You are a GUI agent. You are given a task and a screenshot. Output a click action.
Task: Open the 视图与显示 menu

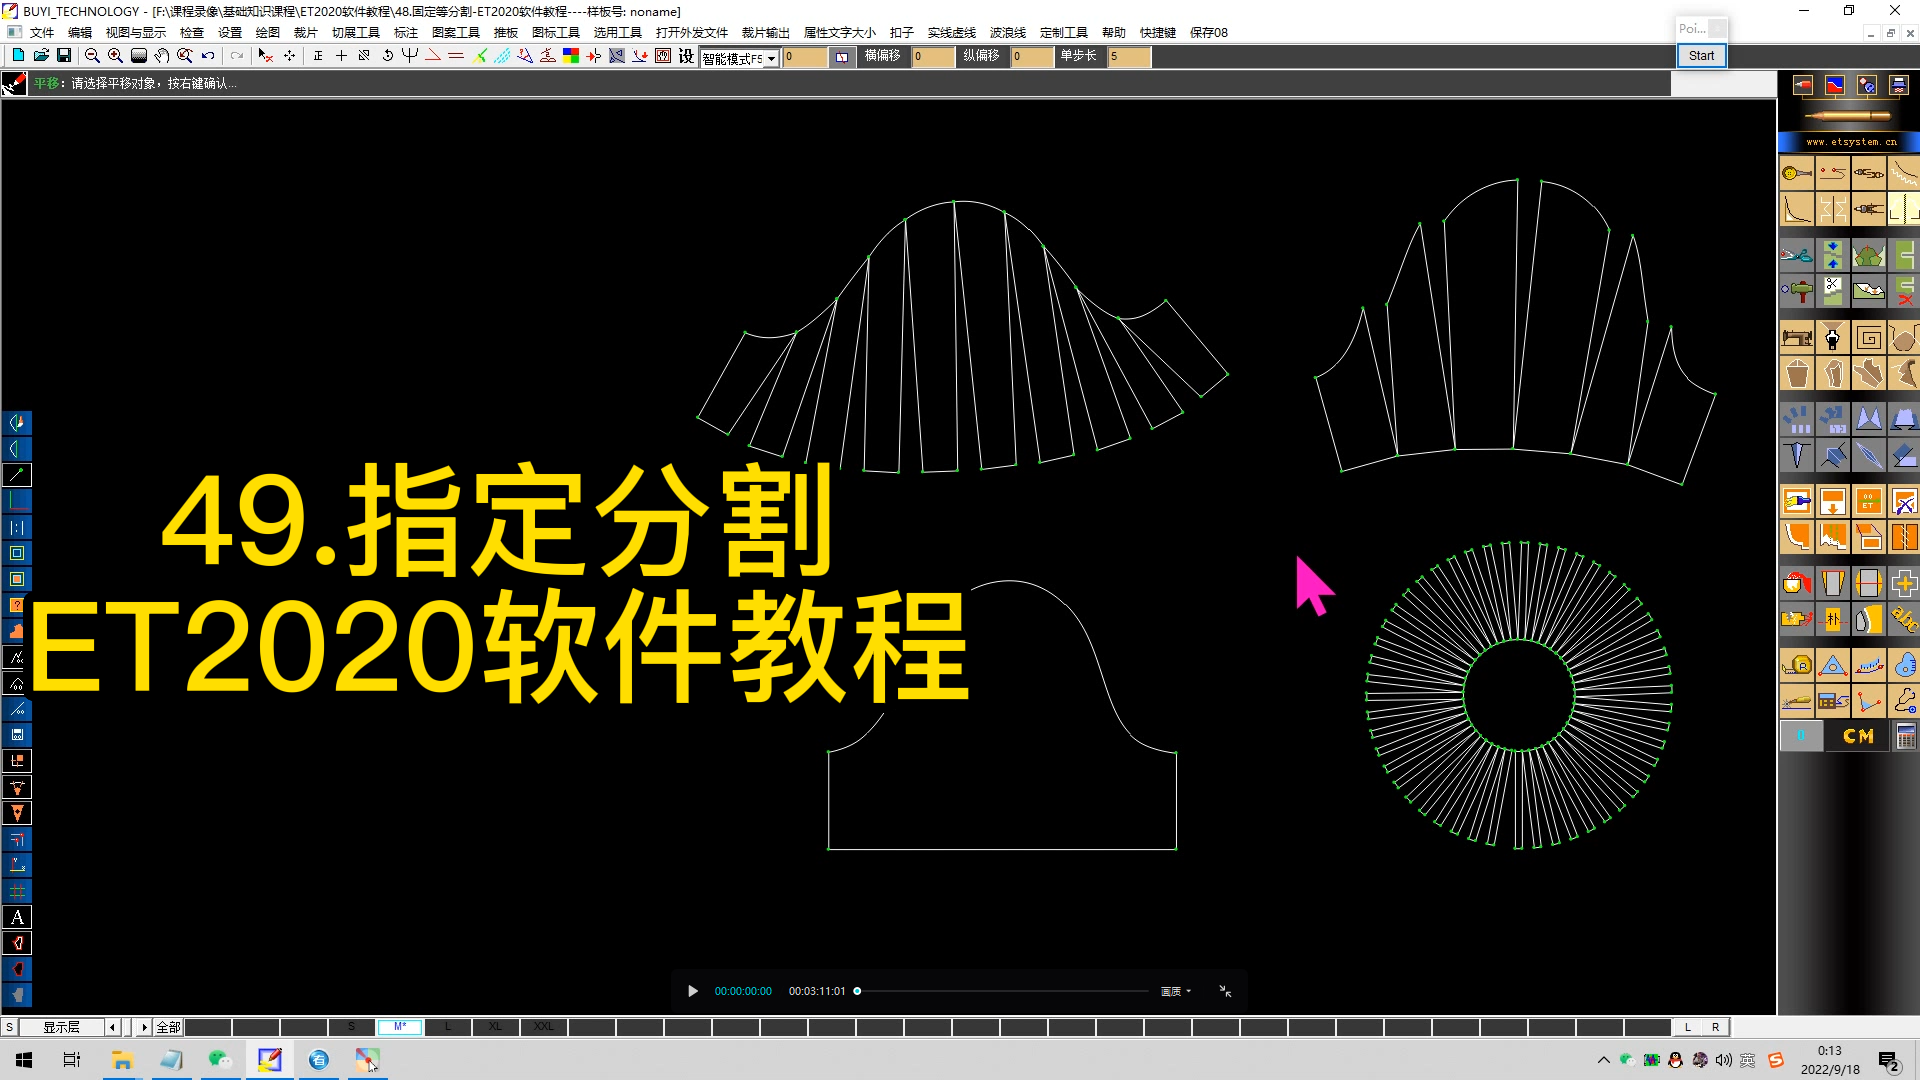click(x=136, y=33)
